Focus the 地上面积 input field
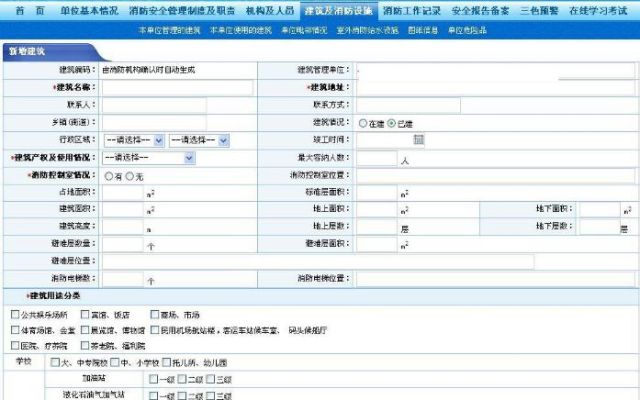 point(377,210)
